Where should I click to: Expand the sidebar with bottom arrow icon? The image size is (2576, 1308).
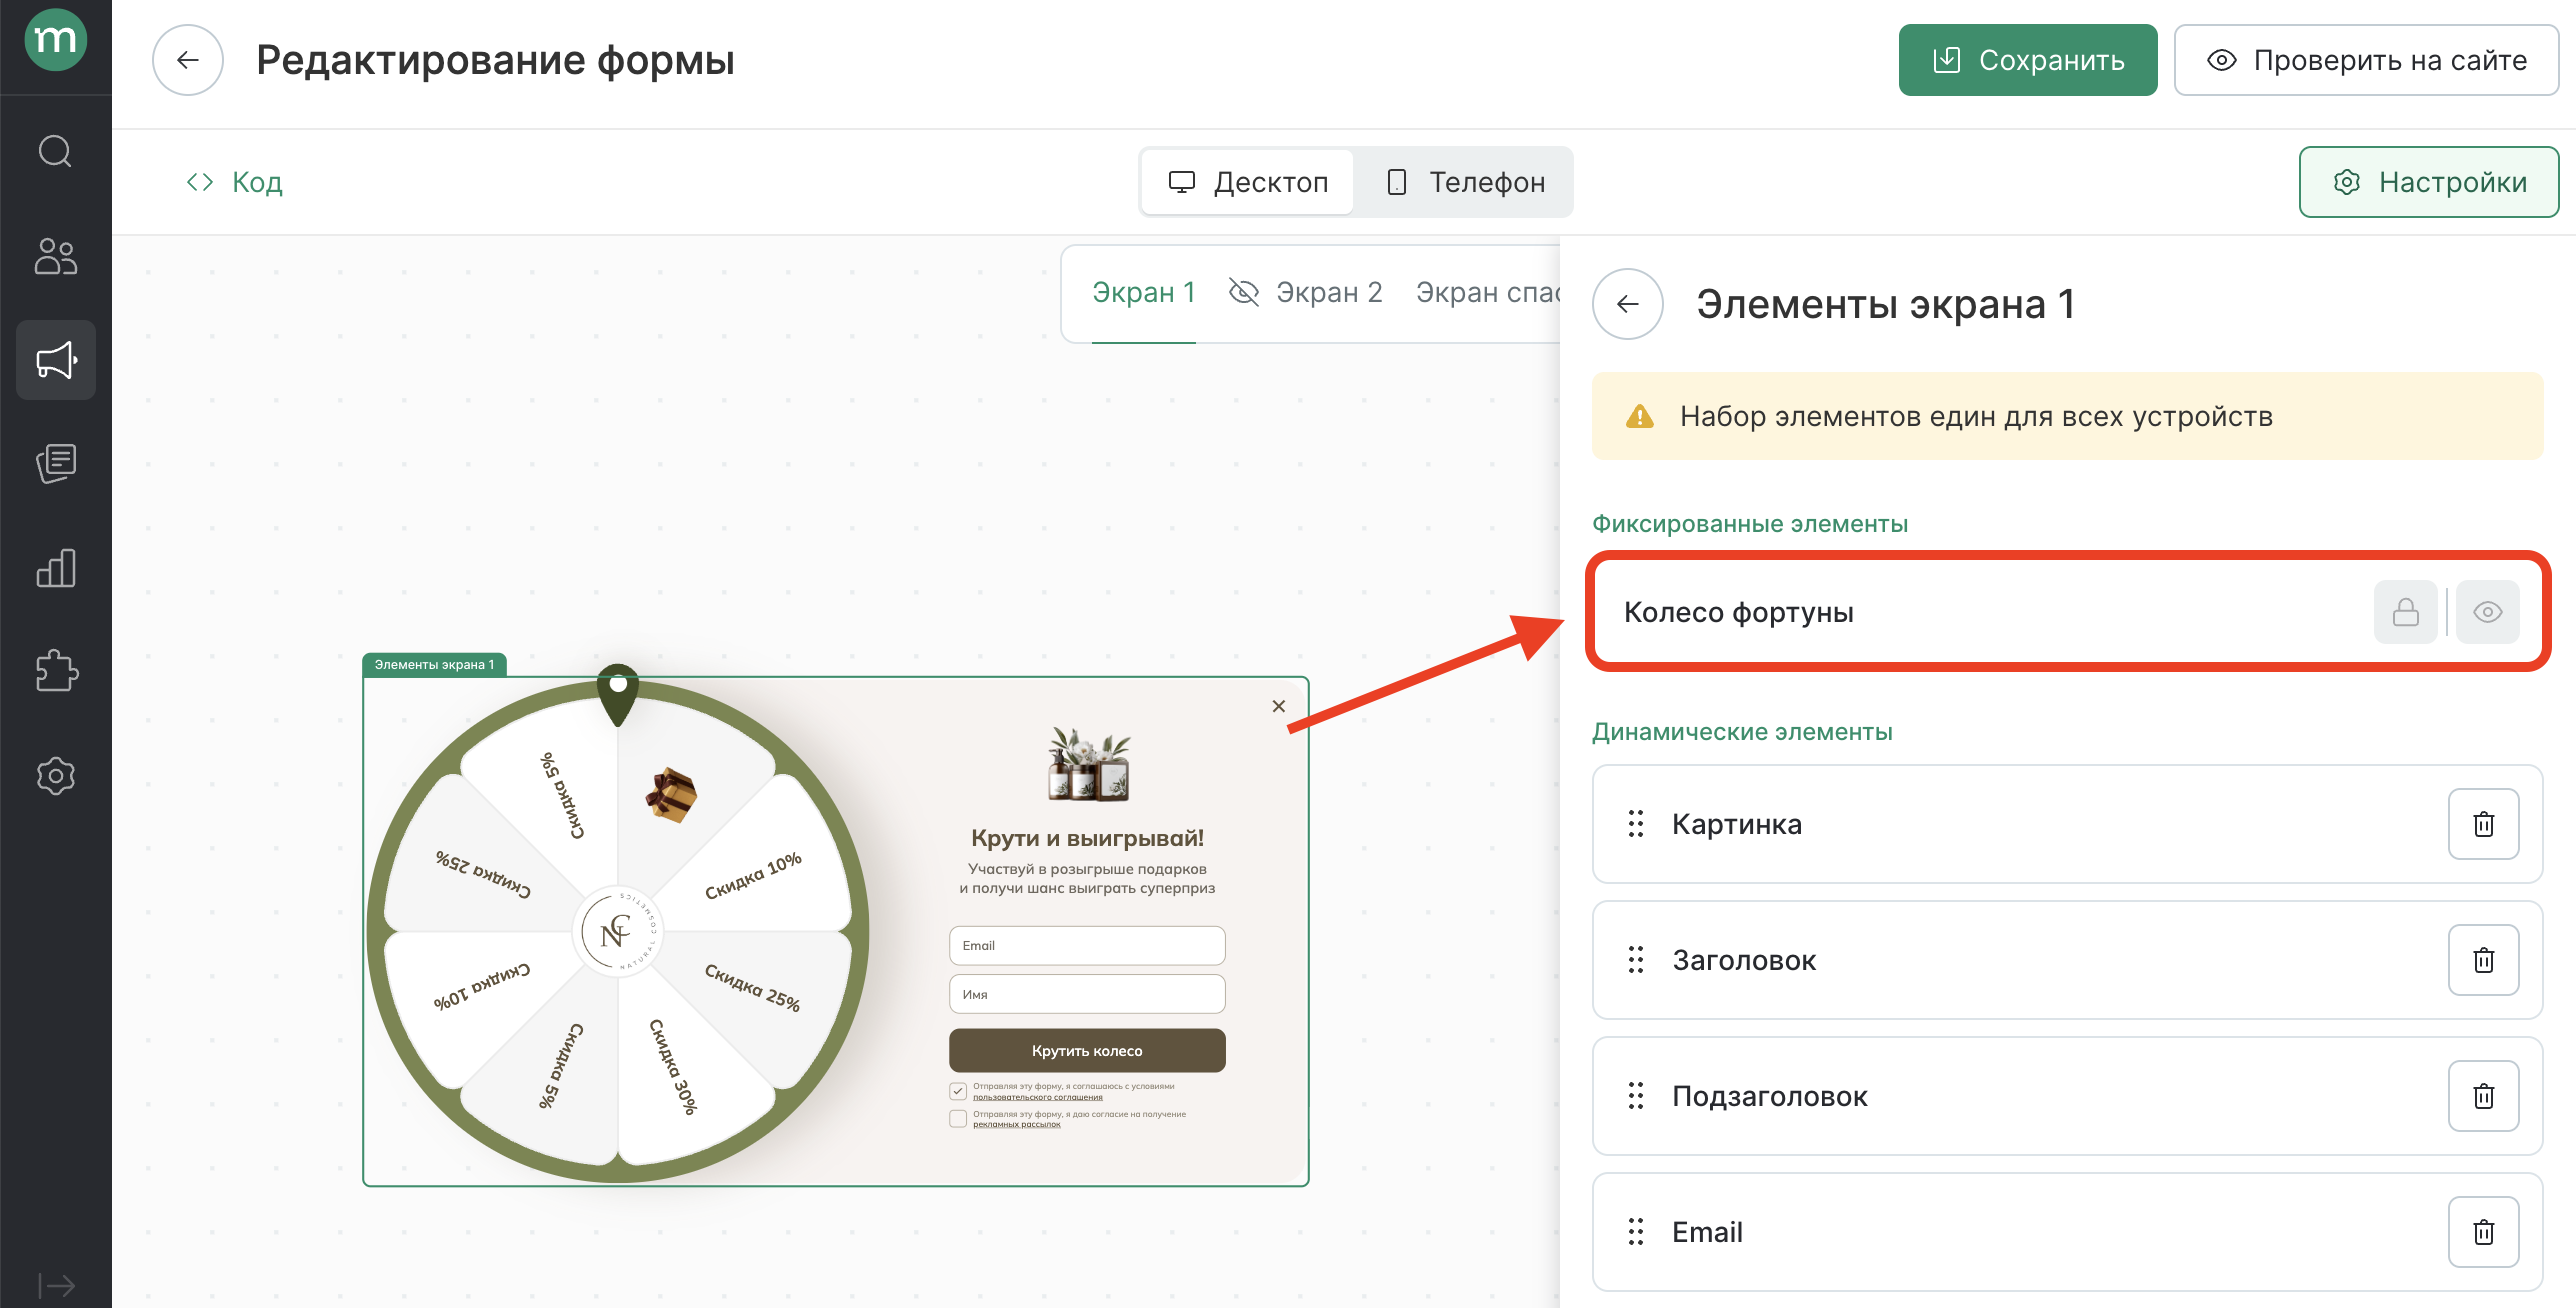(55, 1285)
